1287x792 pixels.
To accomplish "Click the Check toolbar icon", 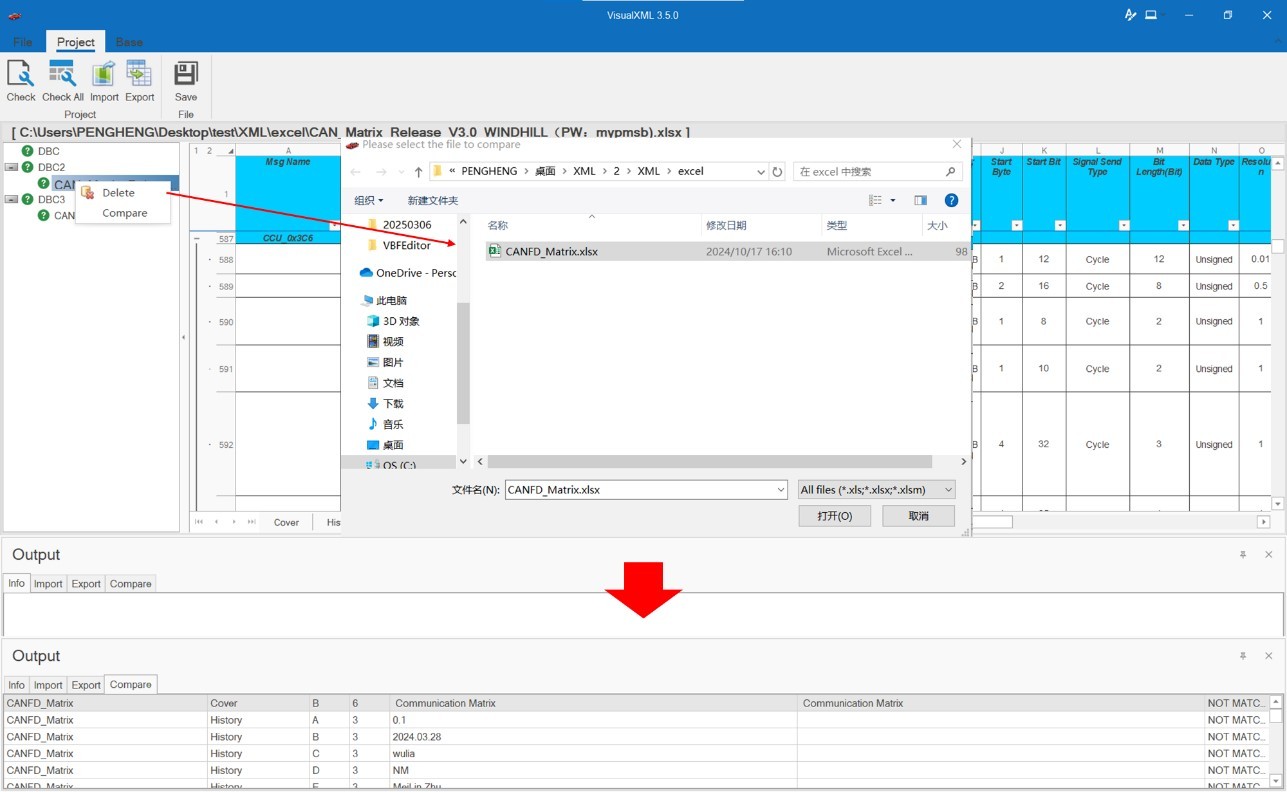I will pyautogui.click(x=20, y=74).
